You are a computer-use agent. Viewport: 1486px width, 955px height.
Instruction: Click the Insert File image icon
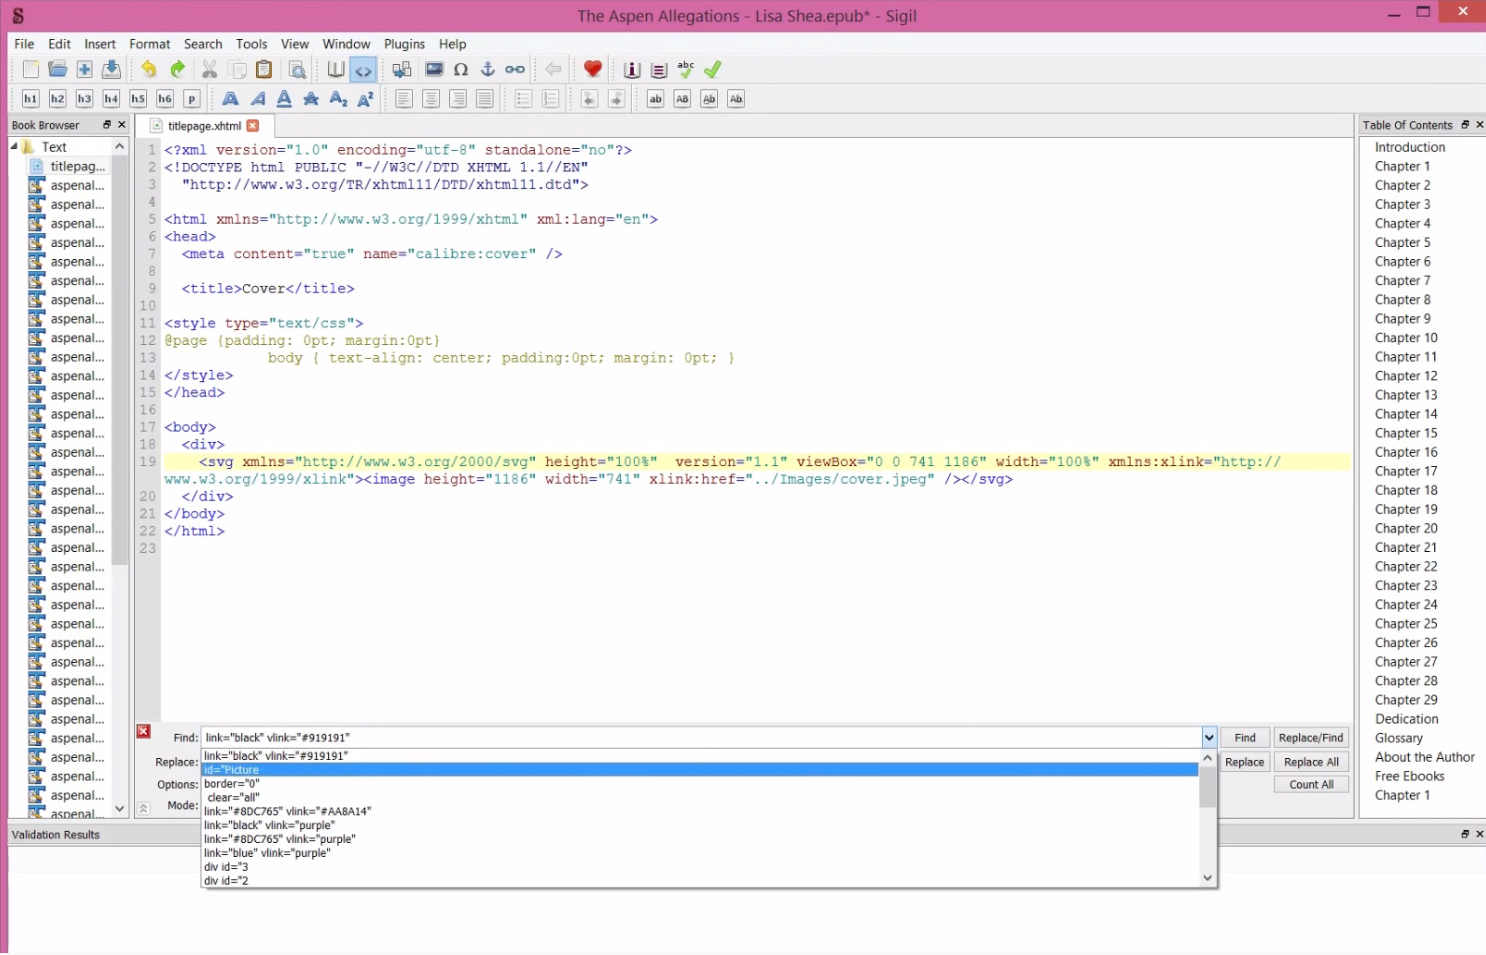pos(434,70)
